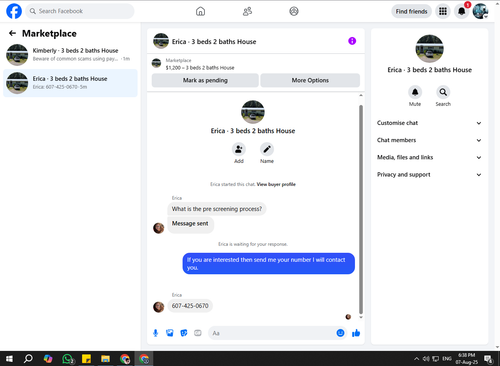Click the 'Message sent' bubble
The image size is (500, 366).
tap(190, 224)
